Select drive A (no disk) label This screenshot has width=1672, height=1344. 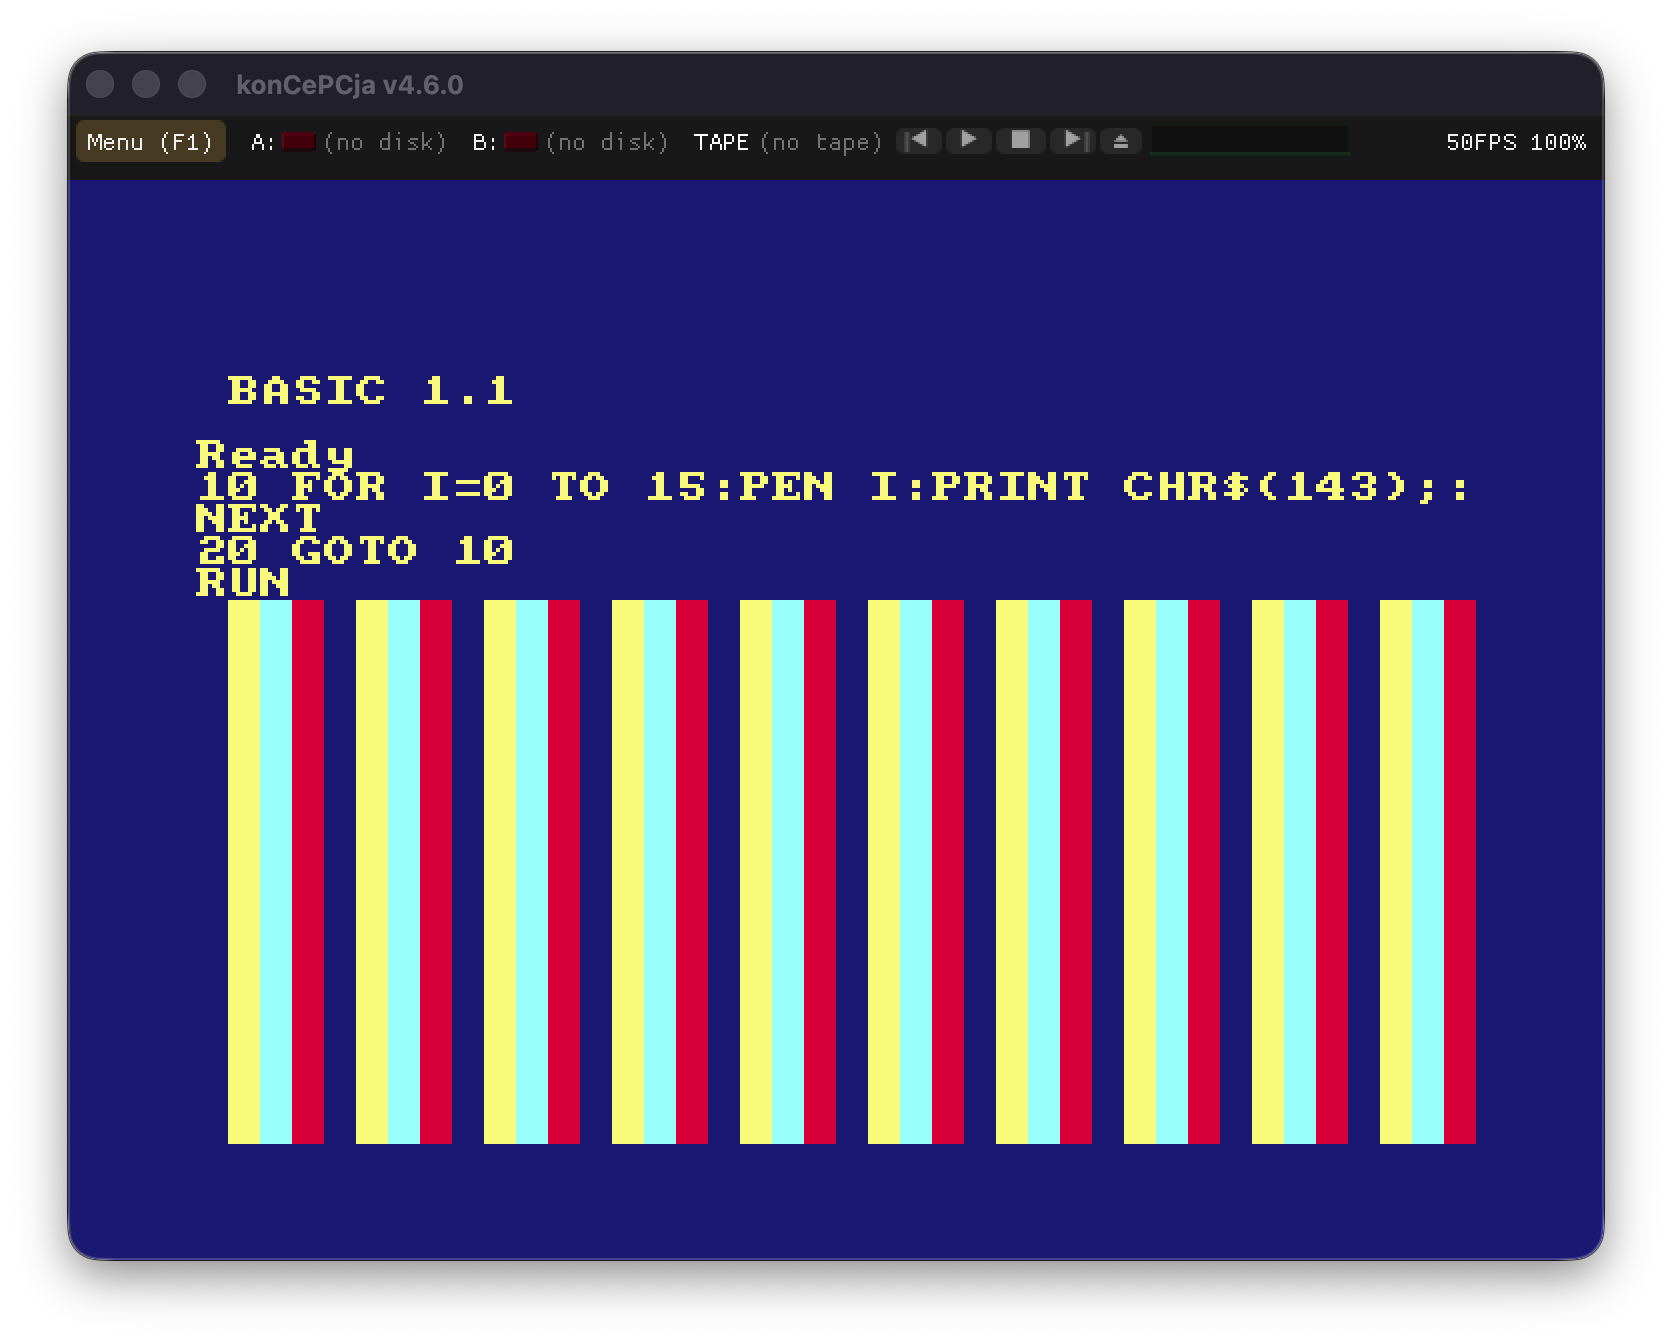(385, 142)
